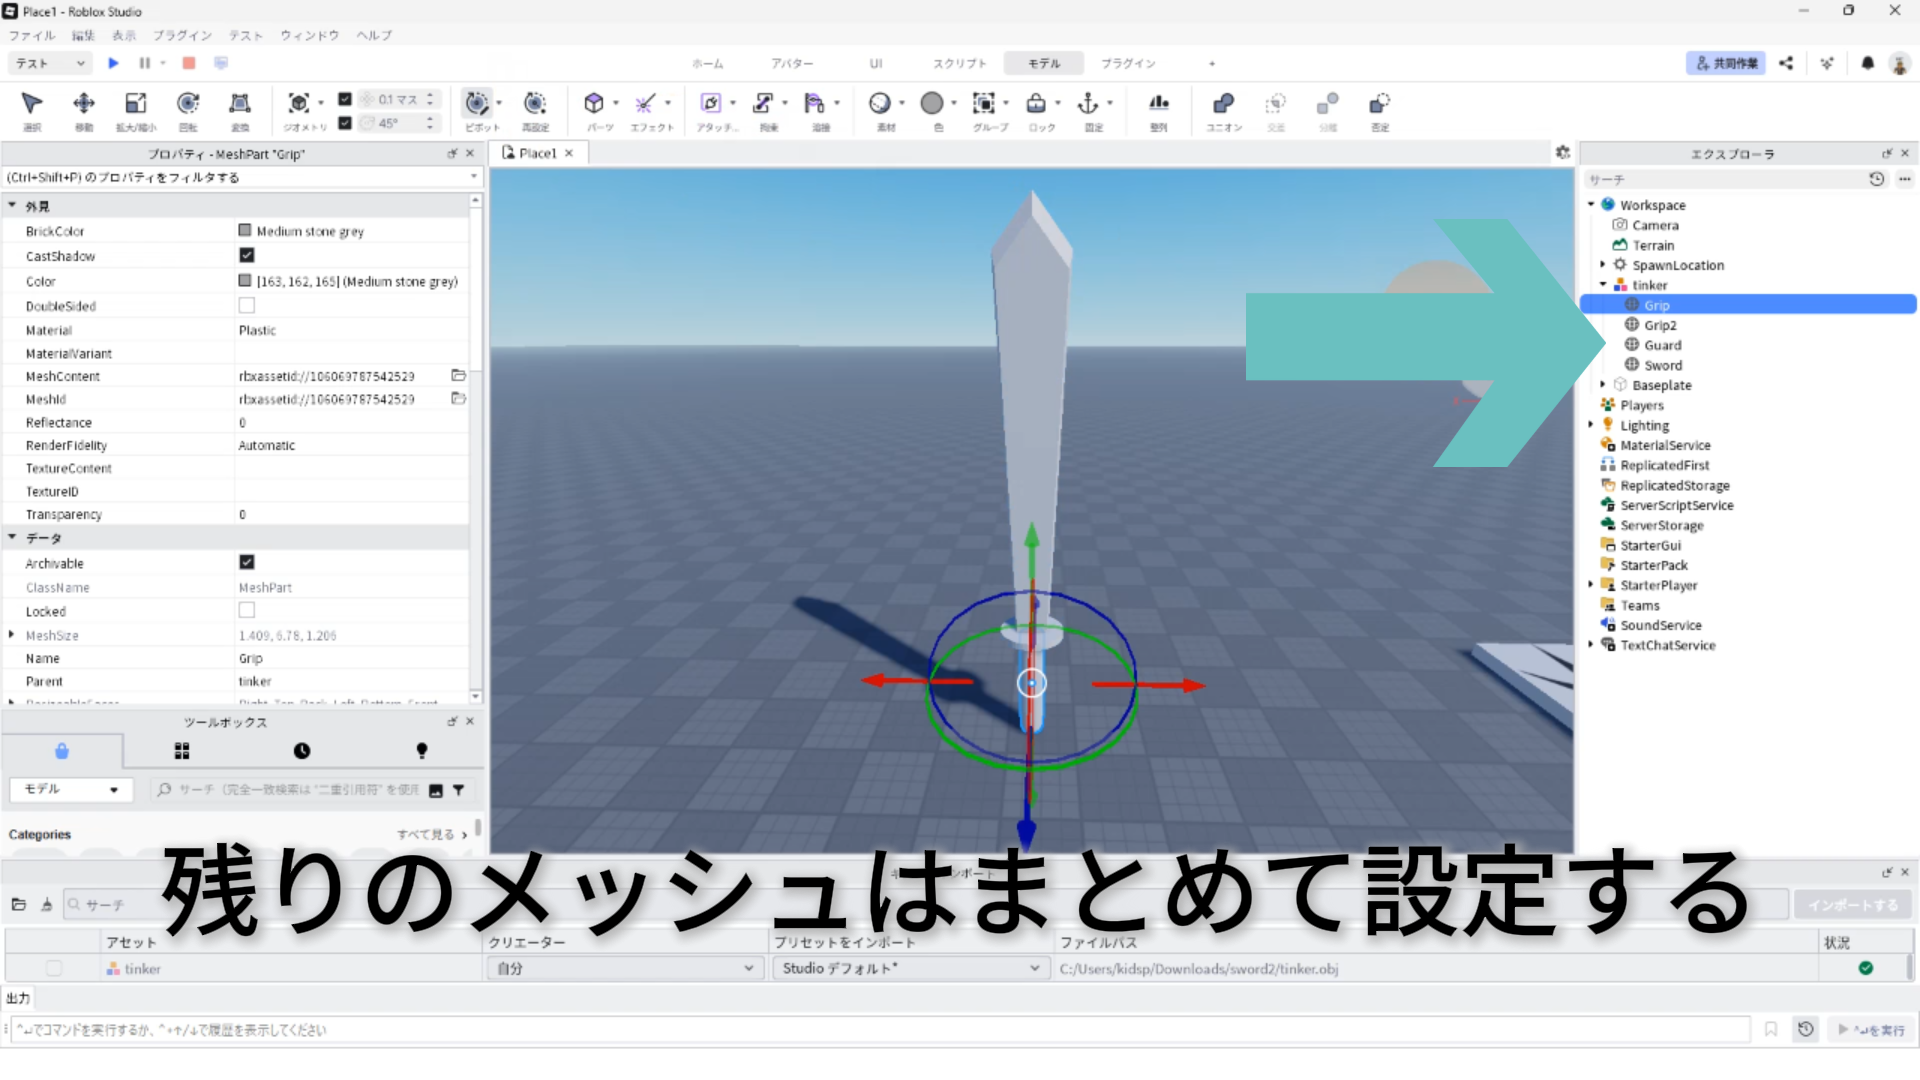The image size is (1920, 1080).
Task: Select the Move tool icon
Action: (x=84, y=104)
